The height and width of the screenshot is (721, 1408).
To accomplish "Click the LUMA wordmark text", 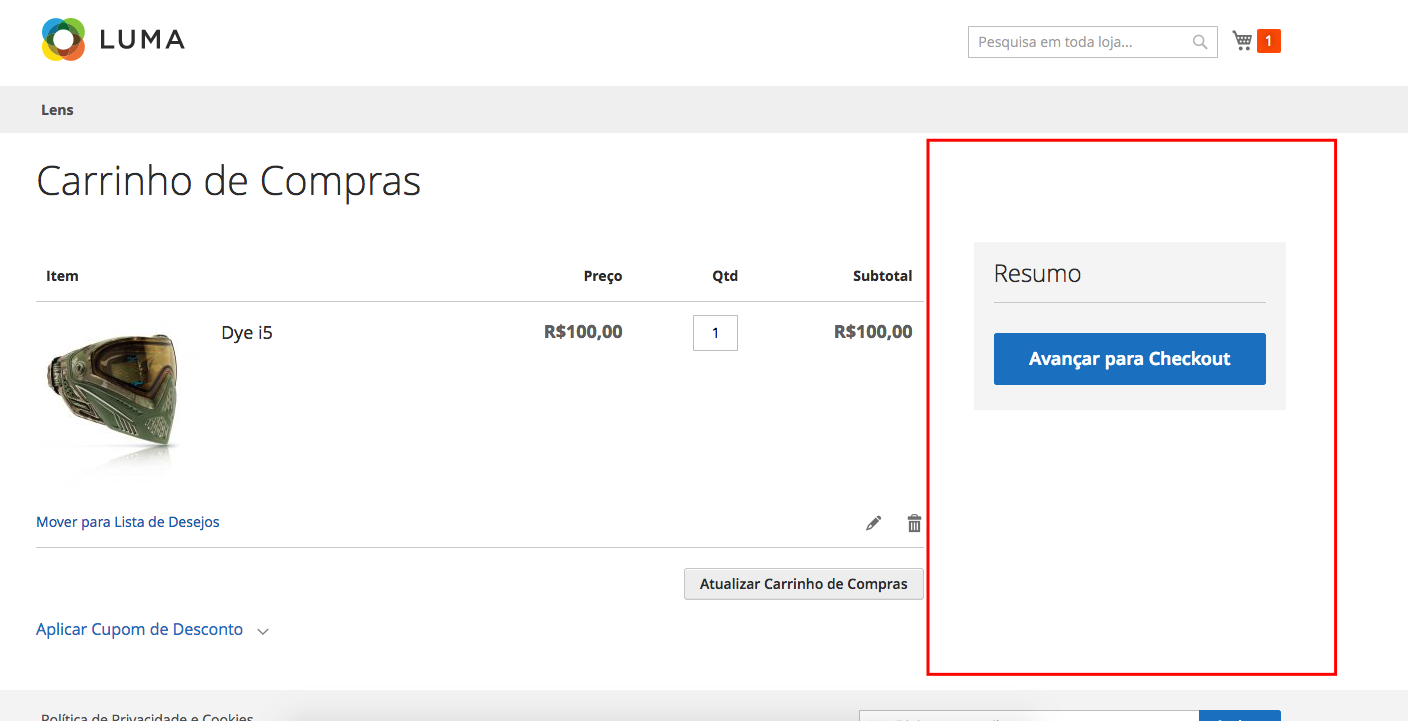I will (142, 40).
